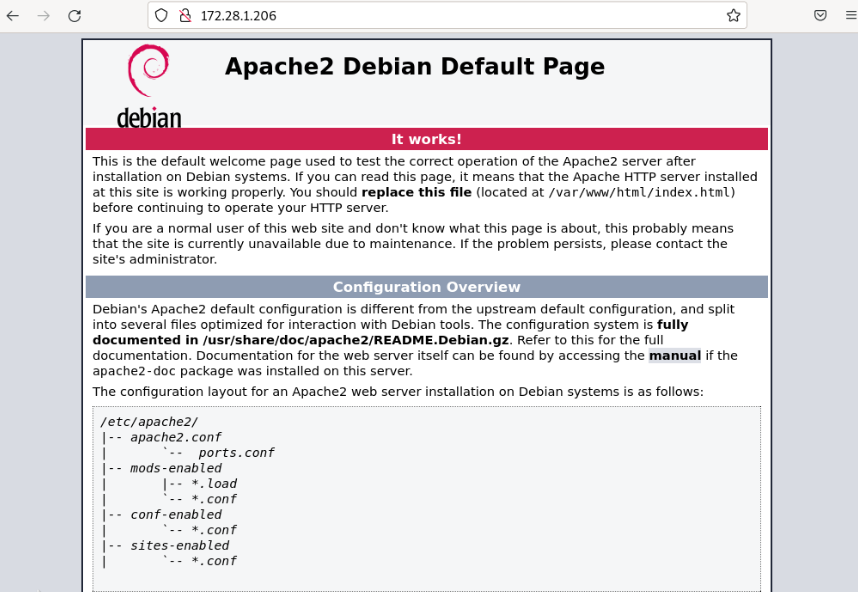The image size is (858, 592).
Task: Open the Save to Pocket icon
Action: tap(820, 15)
